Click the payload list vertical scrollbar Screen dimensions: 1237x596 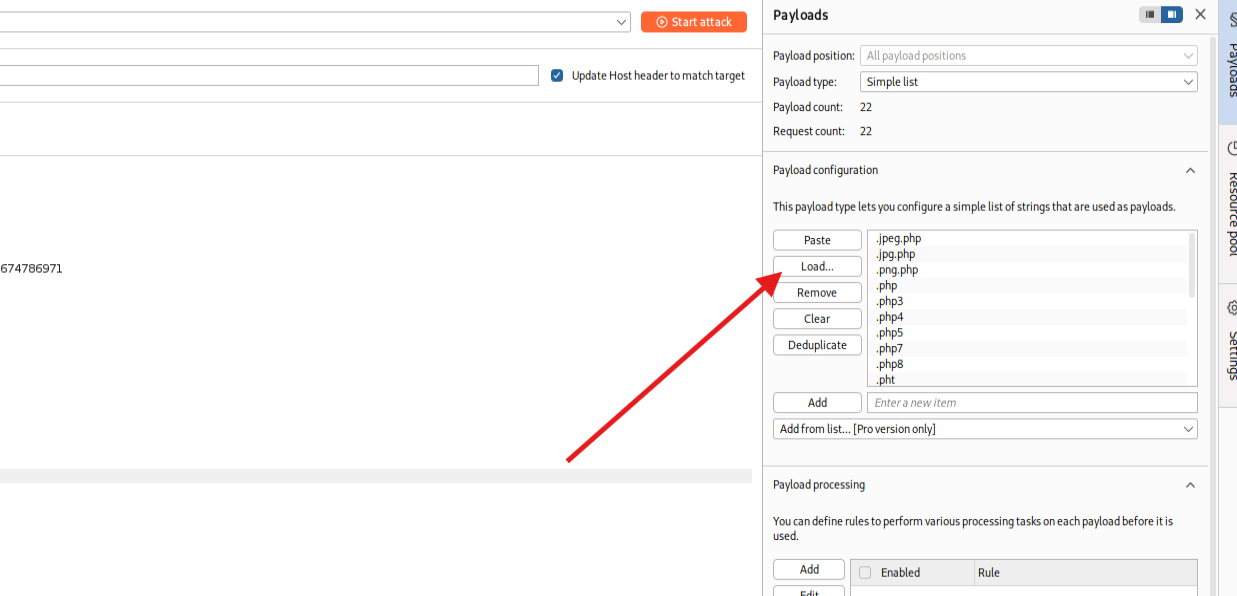pyautogui.click(x=1191, y=266)
